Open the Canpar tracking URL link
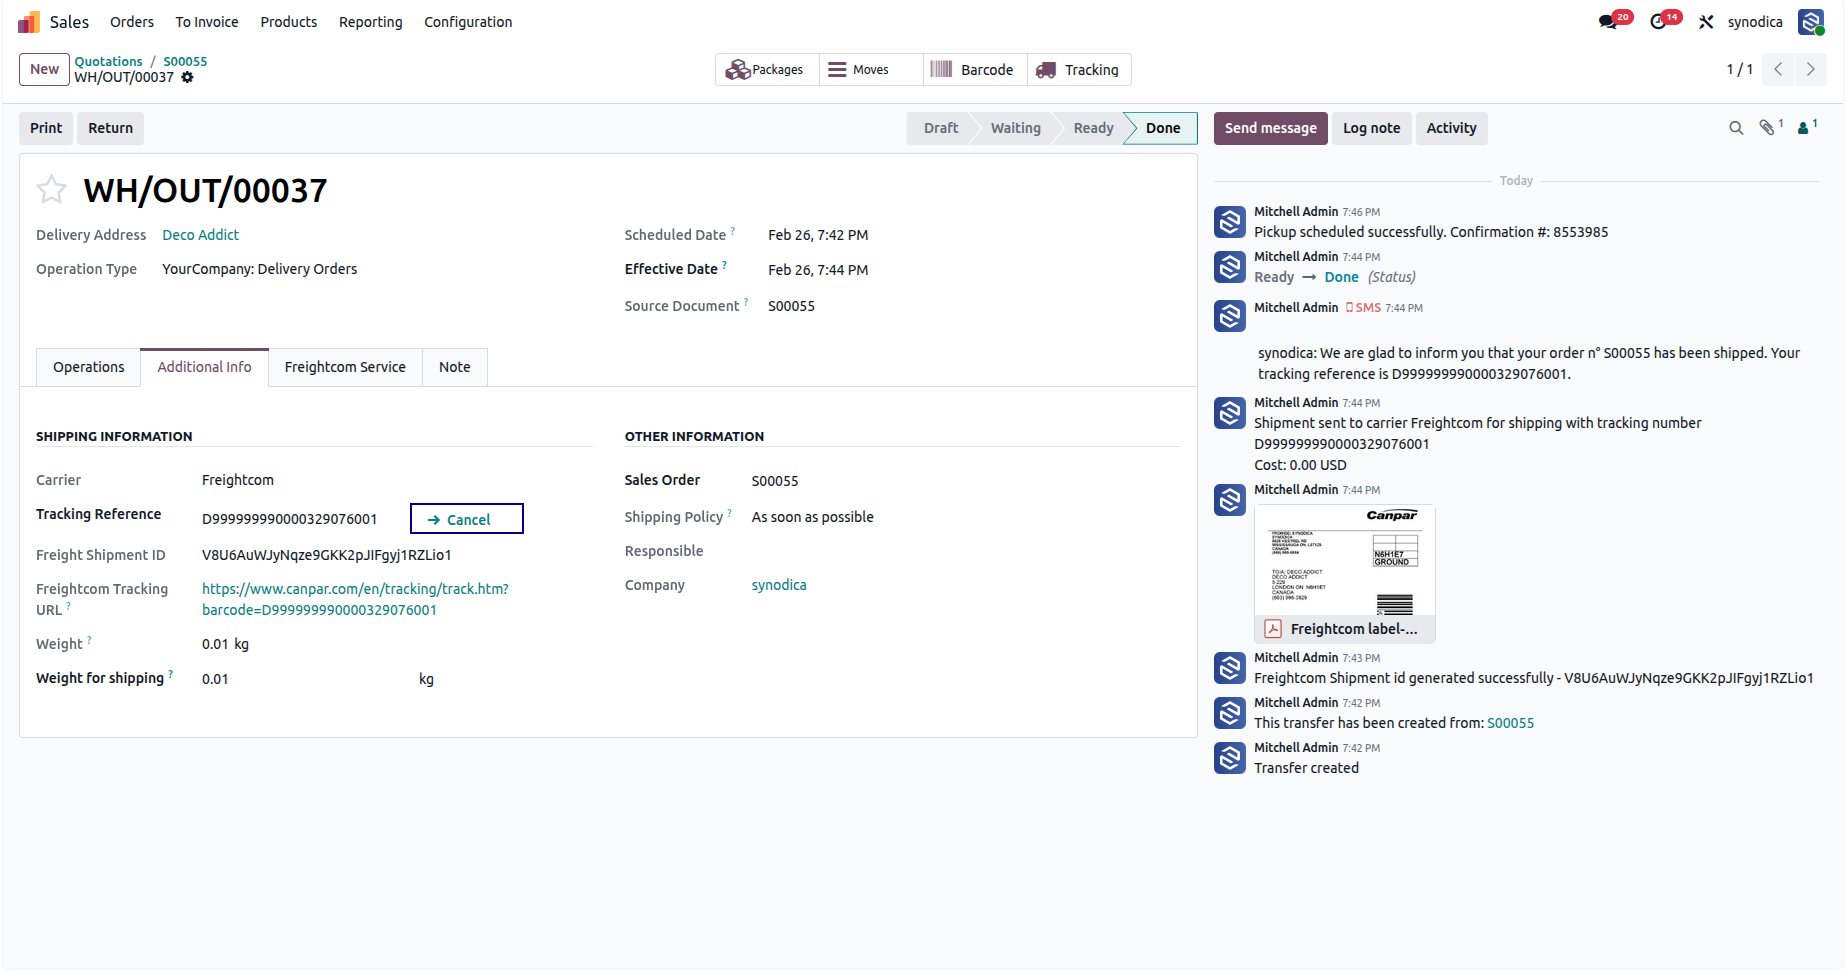 355,599
